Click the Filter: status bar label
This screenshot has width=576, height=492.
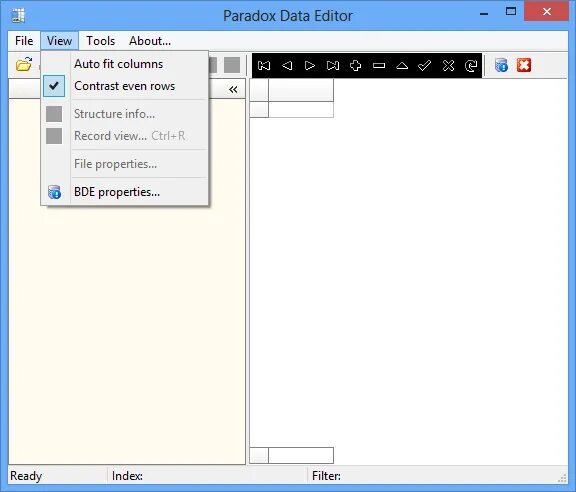coord(327,476)
